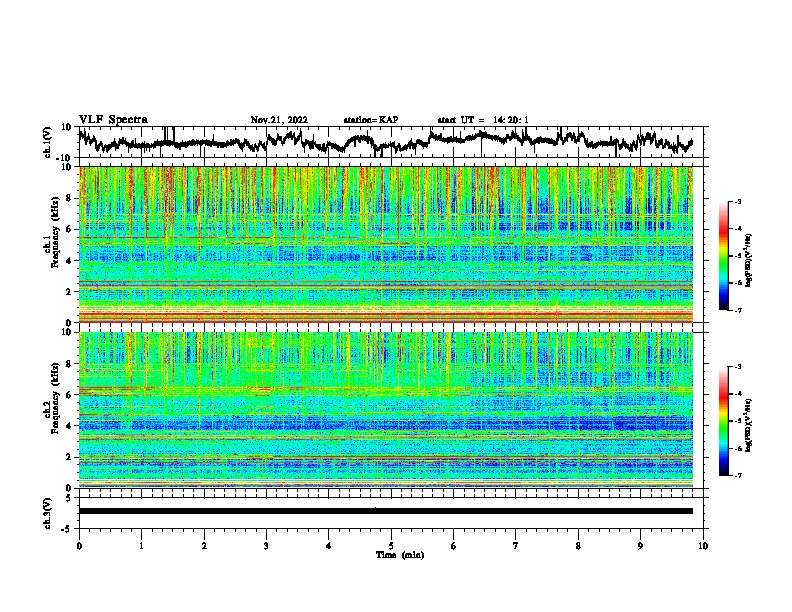Click the ch.1 spectrogram color scale bar
Screen dimensions: 792x612
point(723,256)
